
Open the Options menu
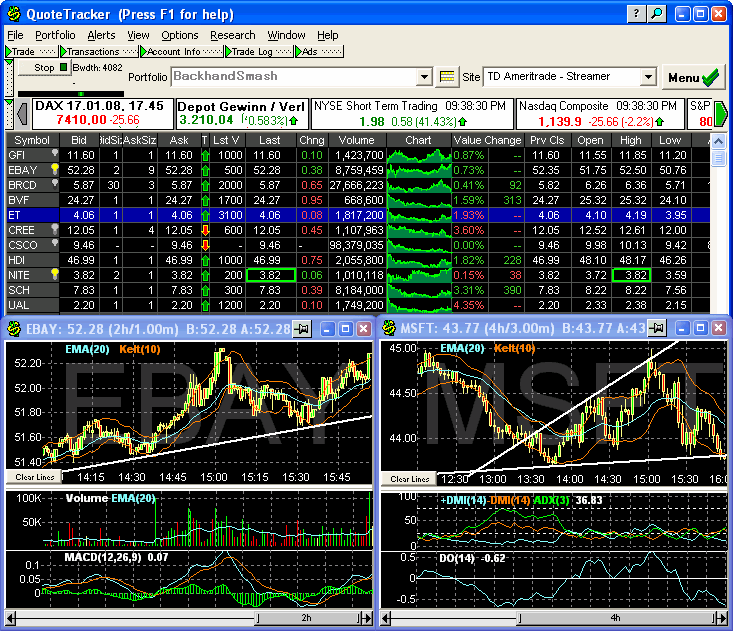[x=180, y=35]
